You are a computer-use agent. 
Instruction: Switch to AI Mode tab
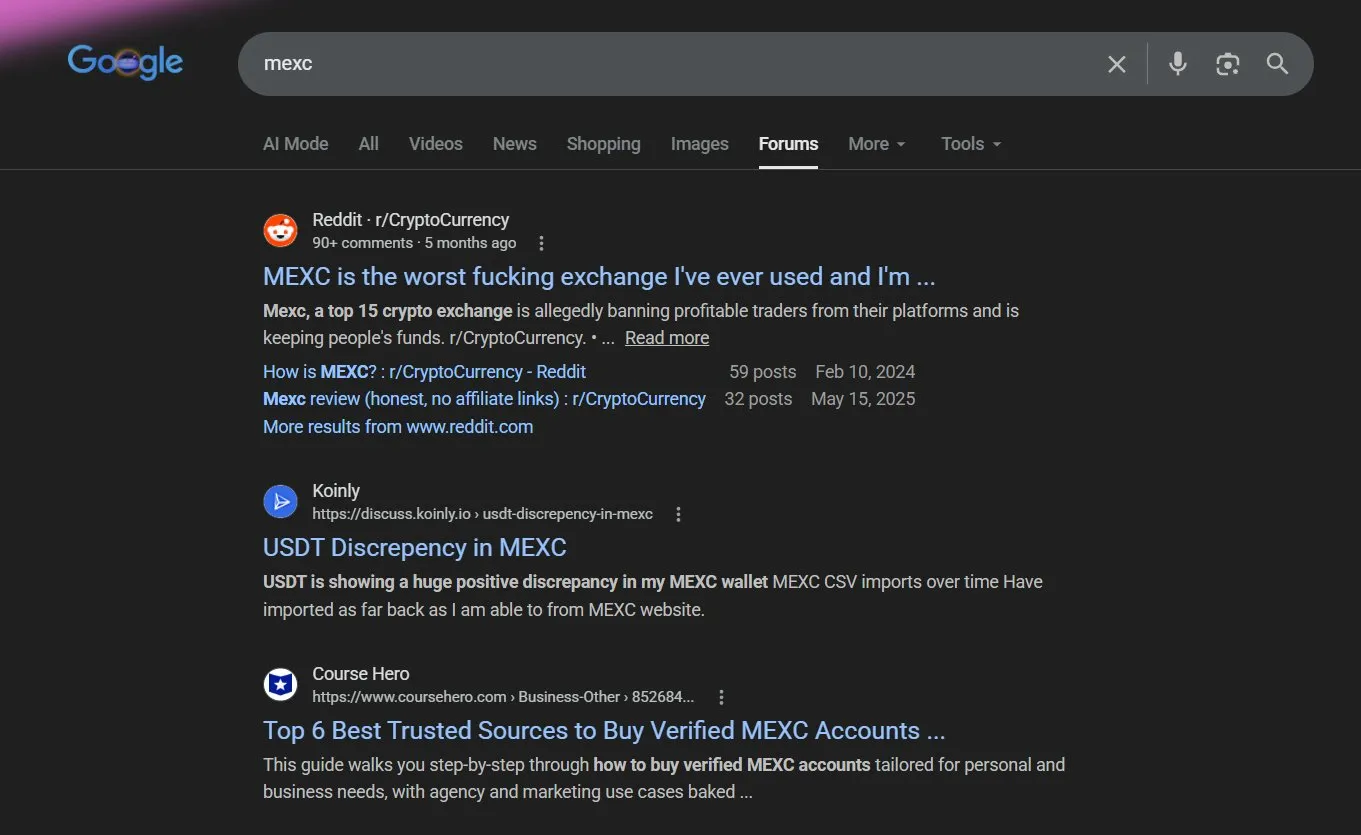click(295, 144)
